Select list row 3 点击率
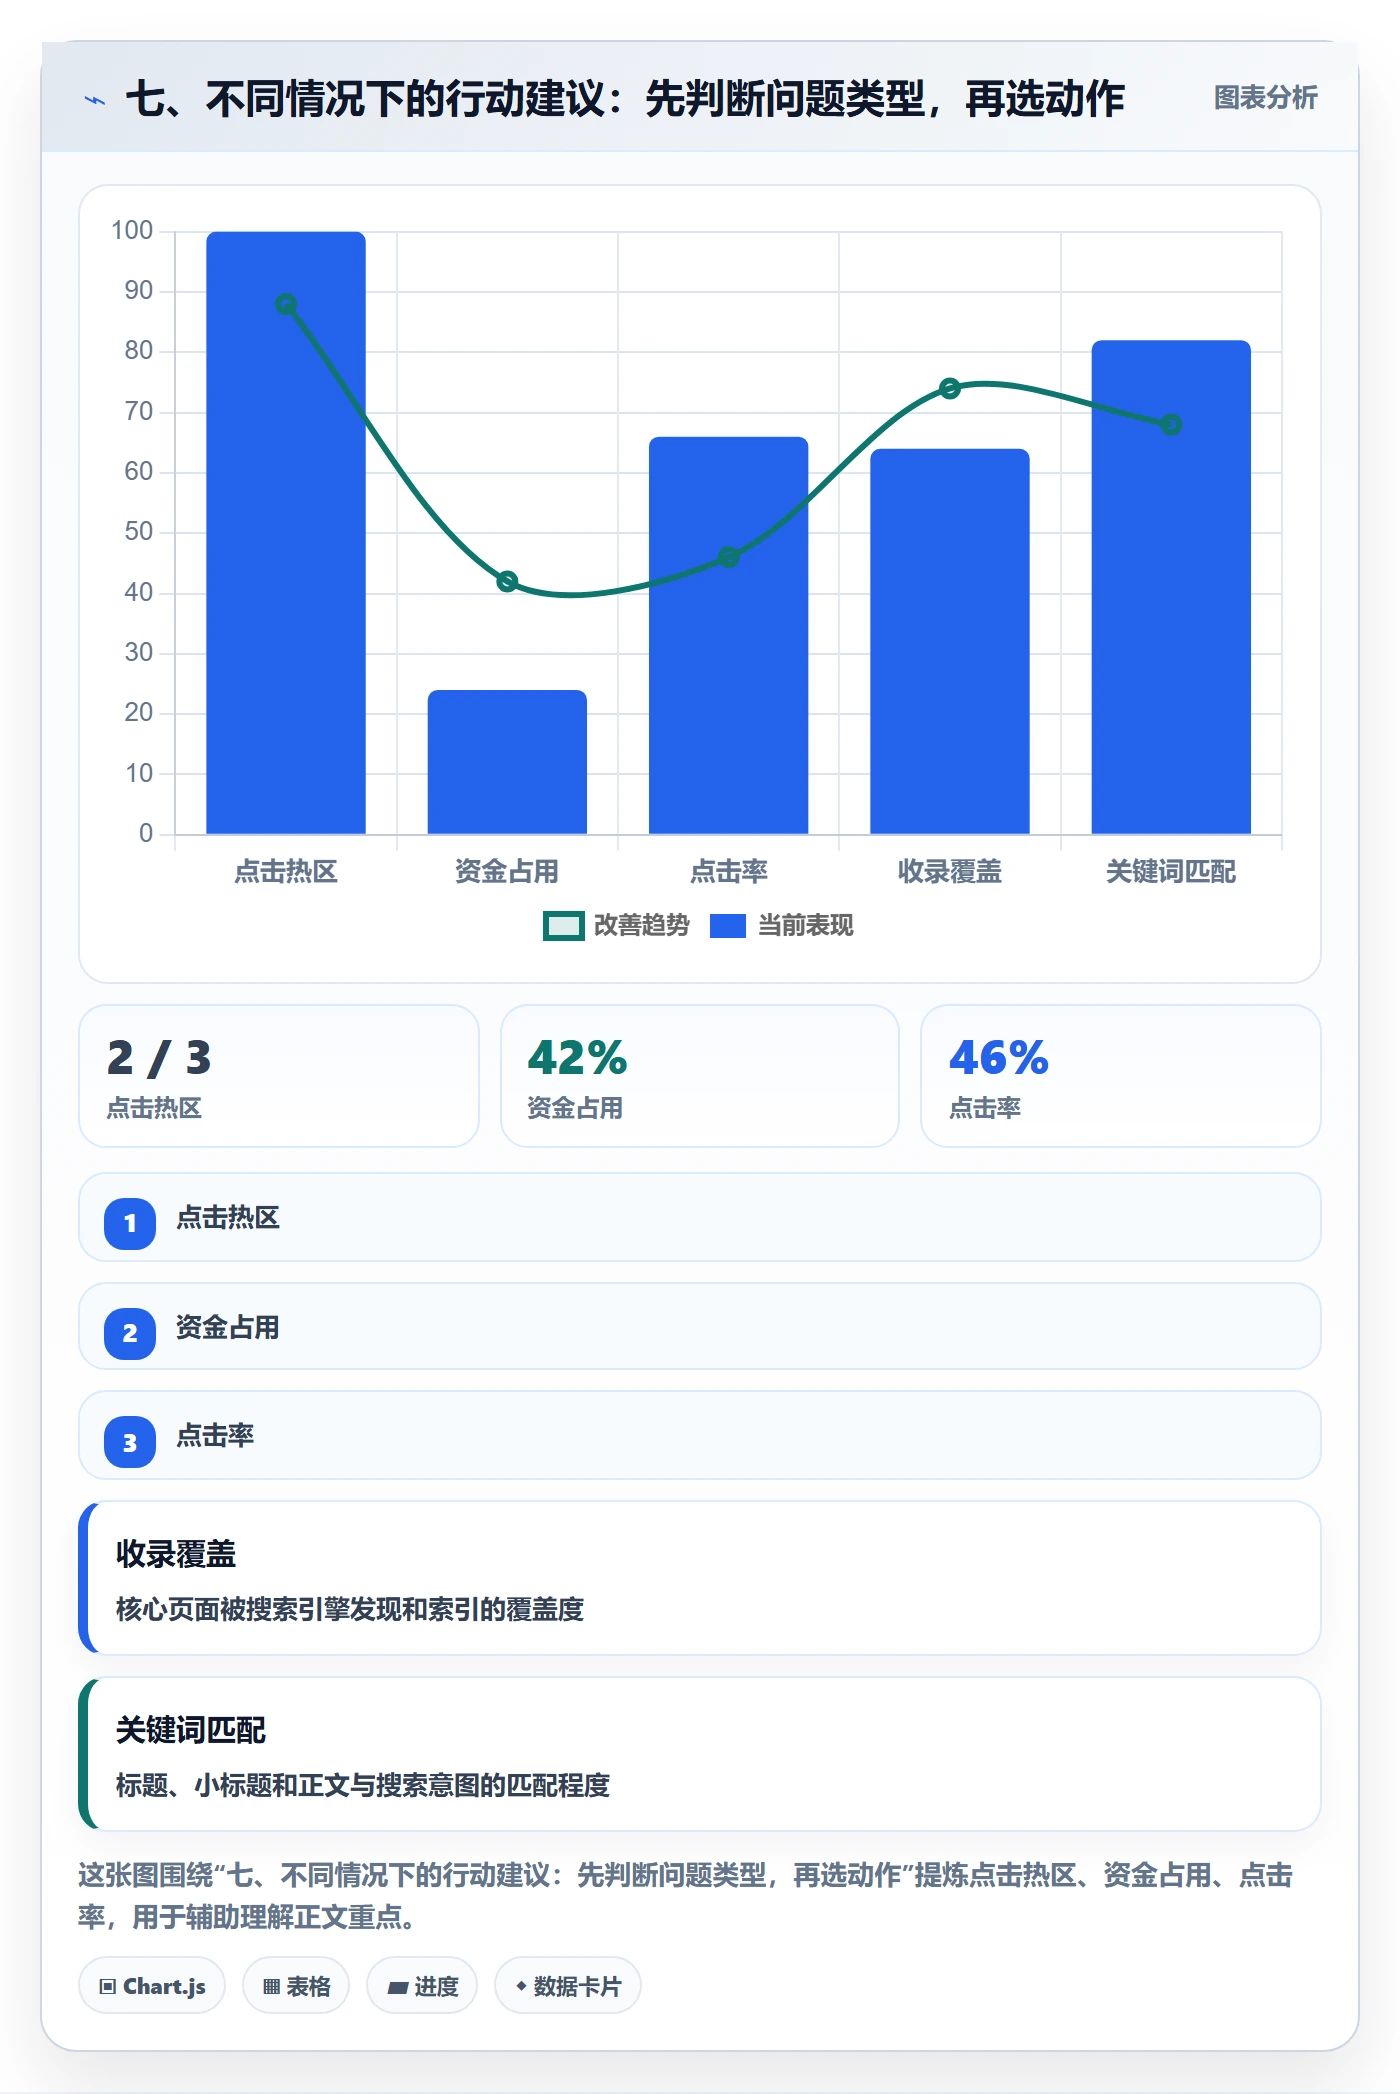 (x=700, y=1435)
